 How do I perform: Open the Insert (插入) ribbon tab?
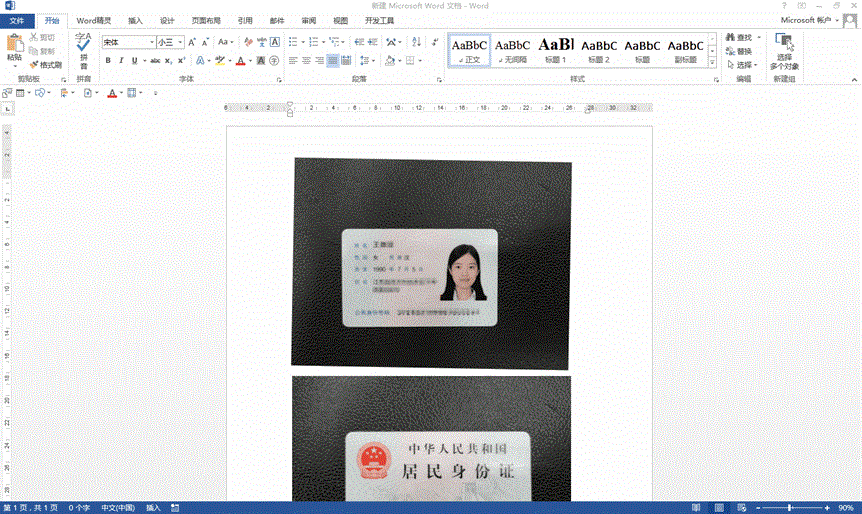pos(135,20)
